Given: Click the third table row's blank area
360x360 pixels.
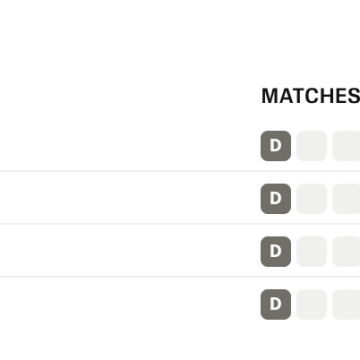Looking at the screenshot, I should (130, 252).
